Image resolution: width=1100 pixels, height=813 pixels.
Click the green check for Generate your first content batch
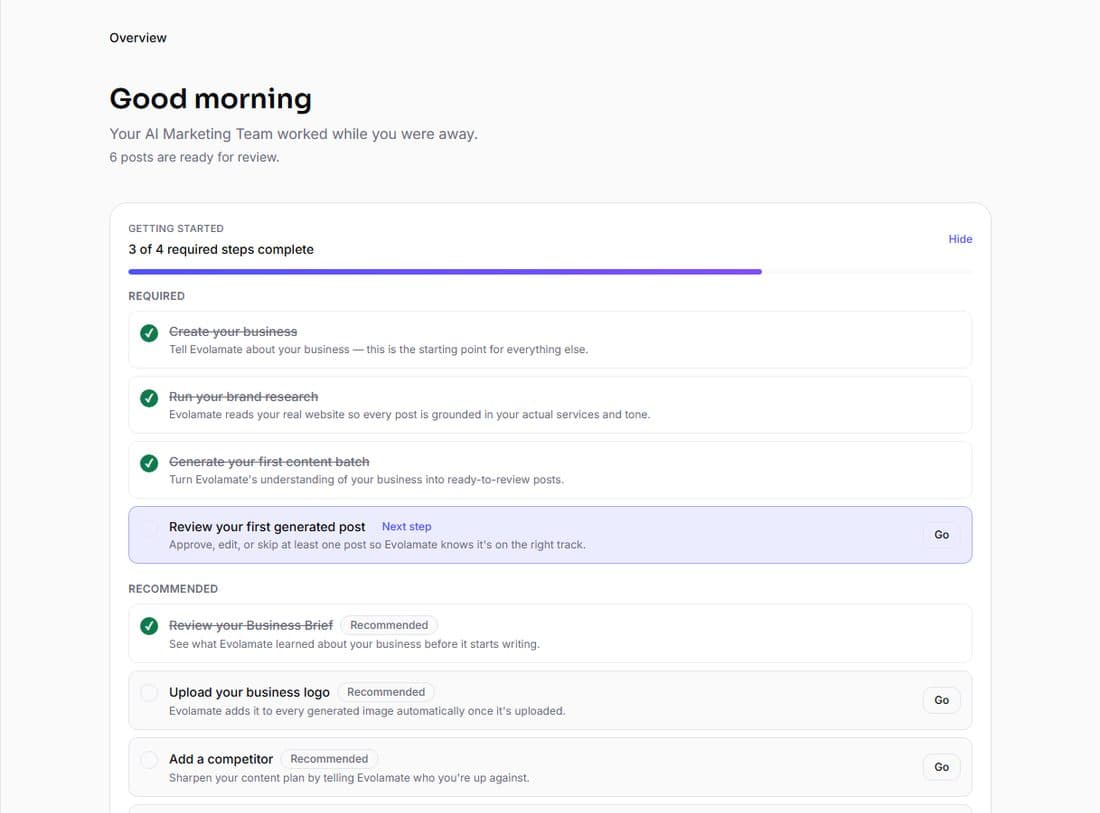tap(149, 464)
